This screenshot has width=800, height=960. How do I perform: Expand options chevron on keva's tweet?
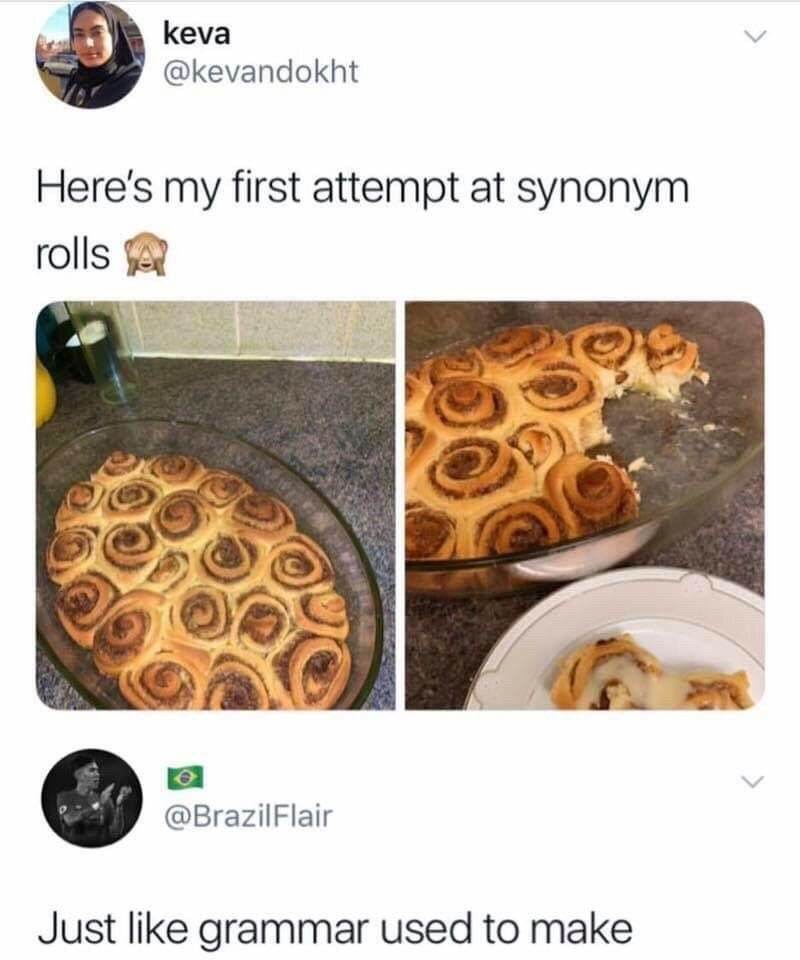coord(755,38)
